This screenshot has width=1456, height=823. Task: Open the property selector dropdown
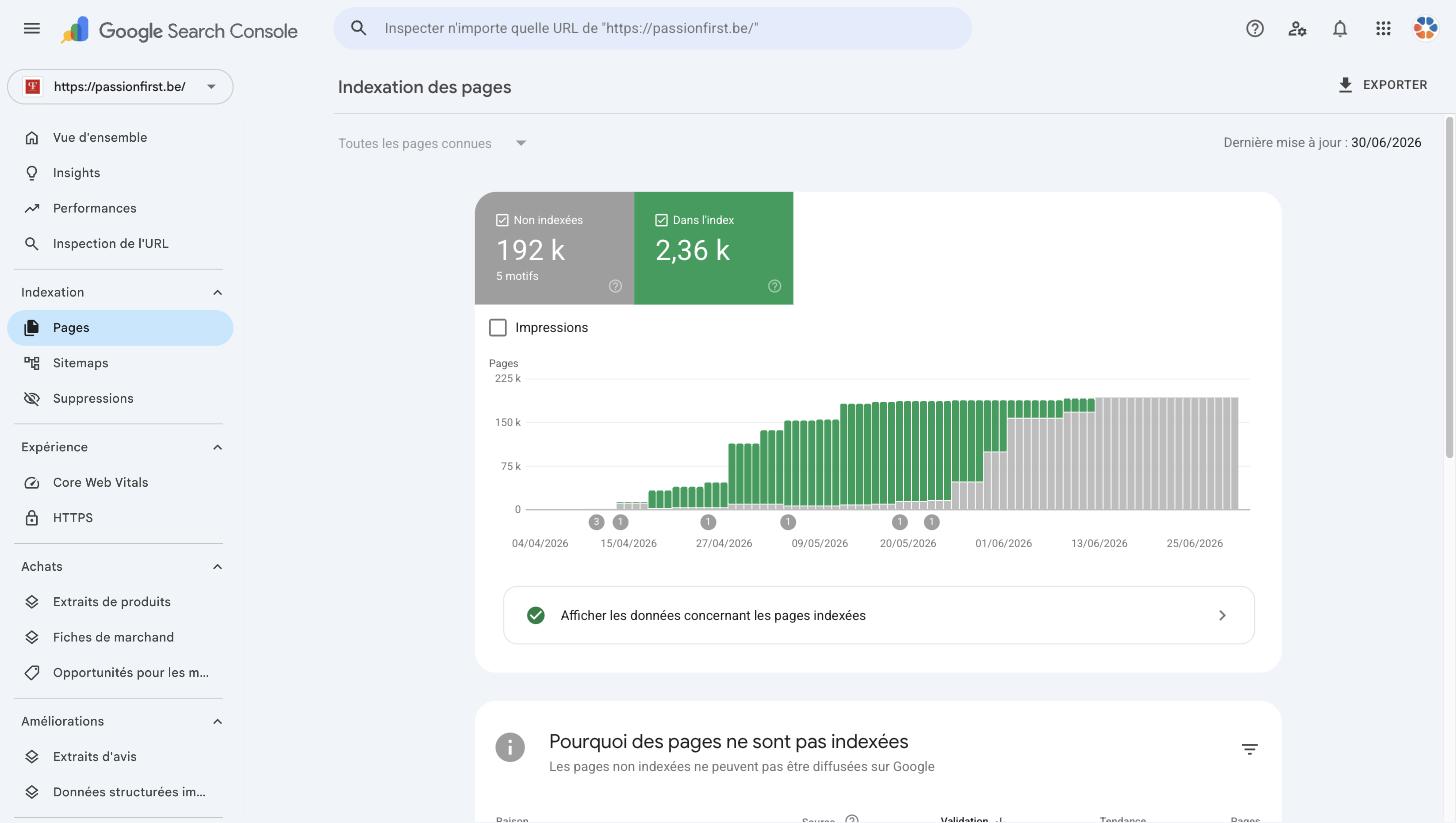pos(120,87)
